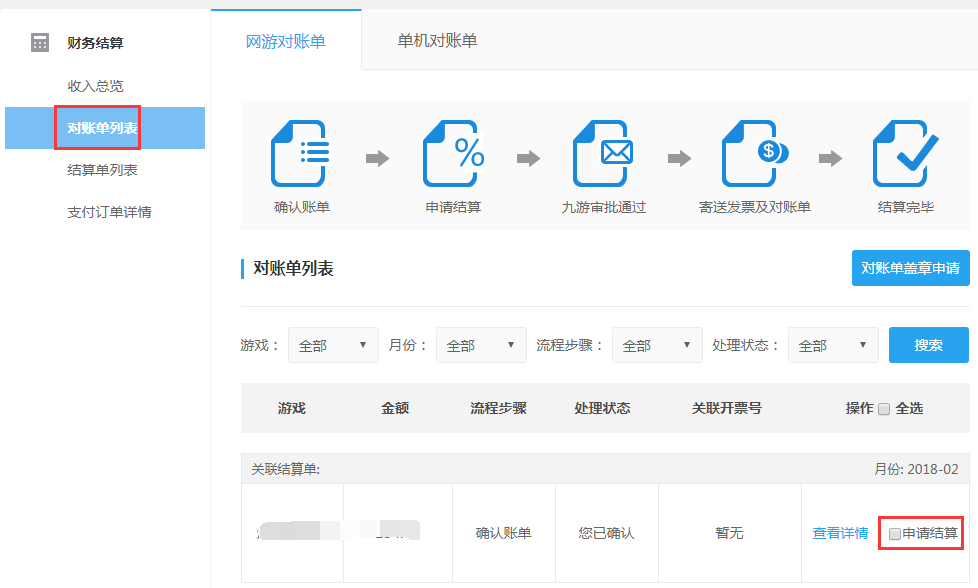Viewport: 978px width, 588px height.
Task: Click the 对账单盖章申请 button
Action: [910, 268]
